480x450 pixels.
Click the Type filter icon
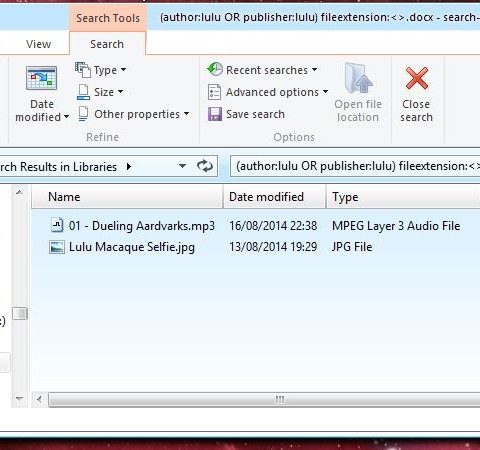(x=83, y=70)
